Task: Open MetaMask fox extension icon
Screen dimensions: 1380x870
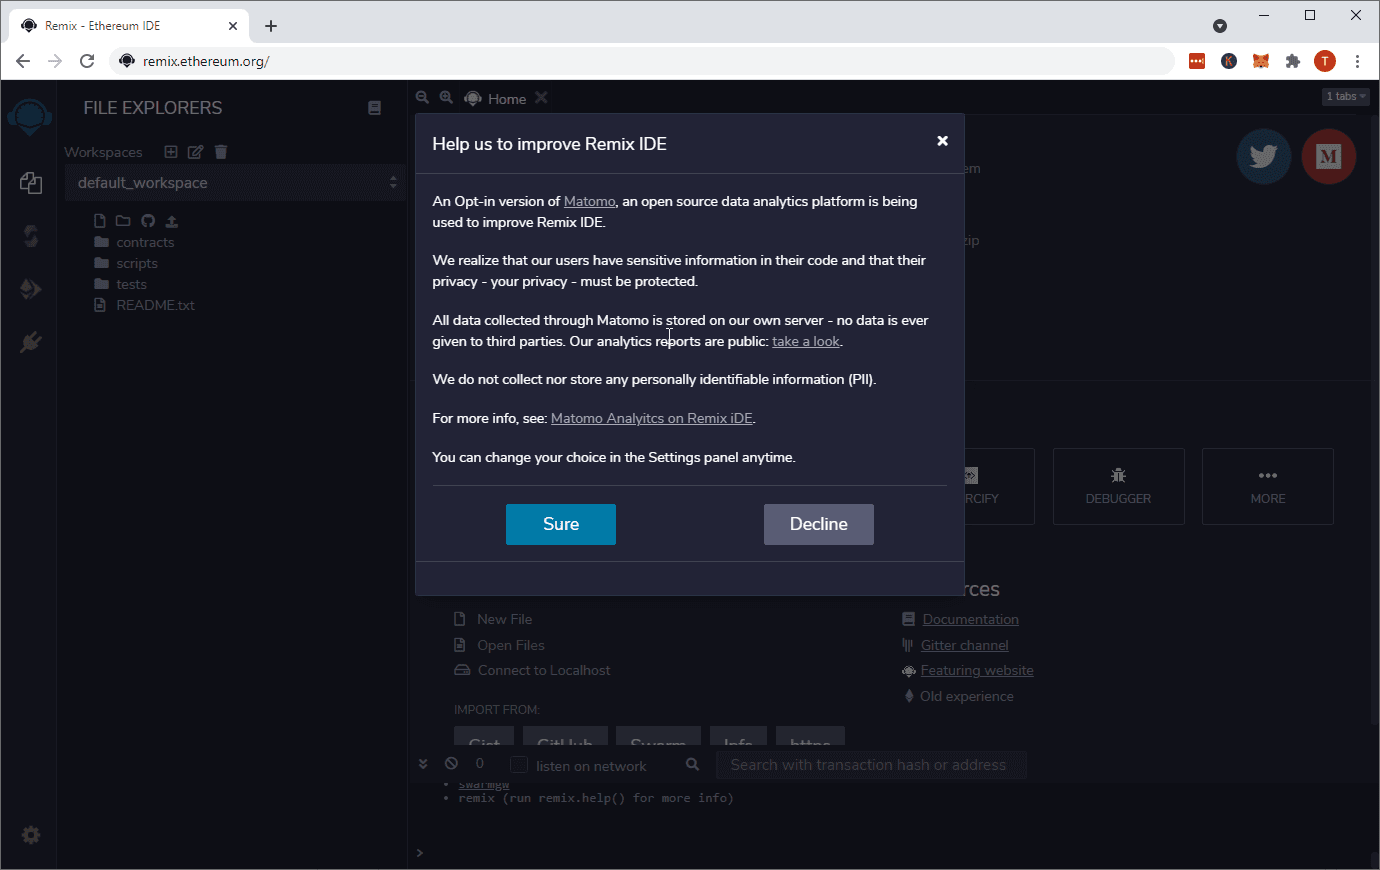Action: click(x=1260, y=61)
